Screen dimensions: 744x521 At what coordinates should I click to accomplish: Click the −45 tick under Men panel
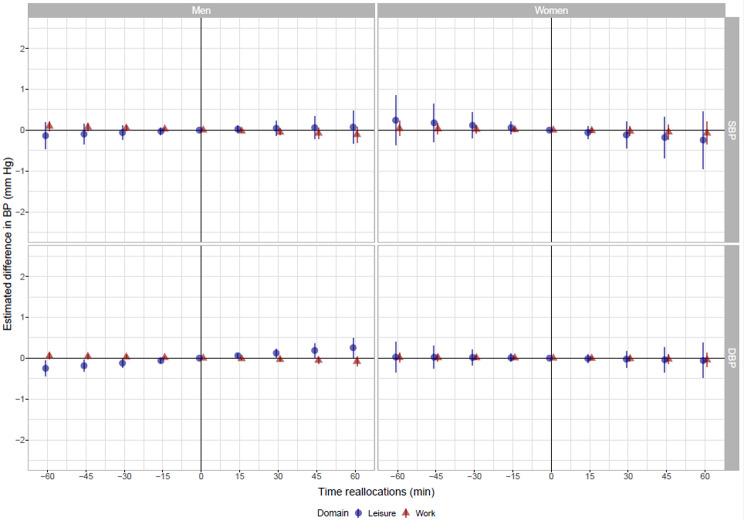click(85, 476)
